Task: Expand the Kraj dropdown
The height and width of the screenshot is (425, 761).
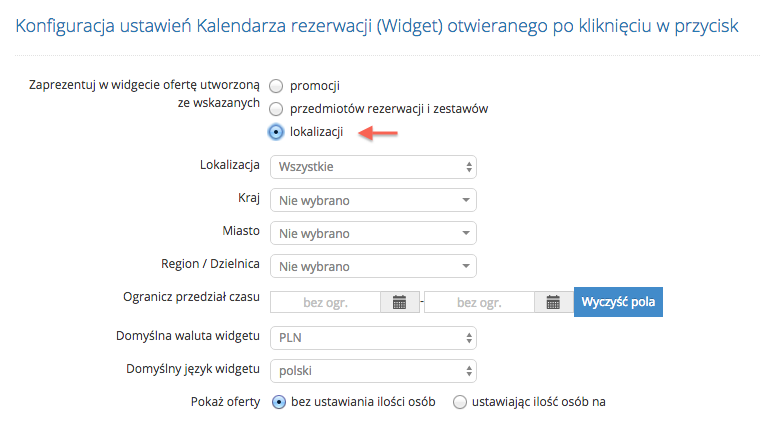Action: pyautogui.click(x=373, y=200)
